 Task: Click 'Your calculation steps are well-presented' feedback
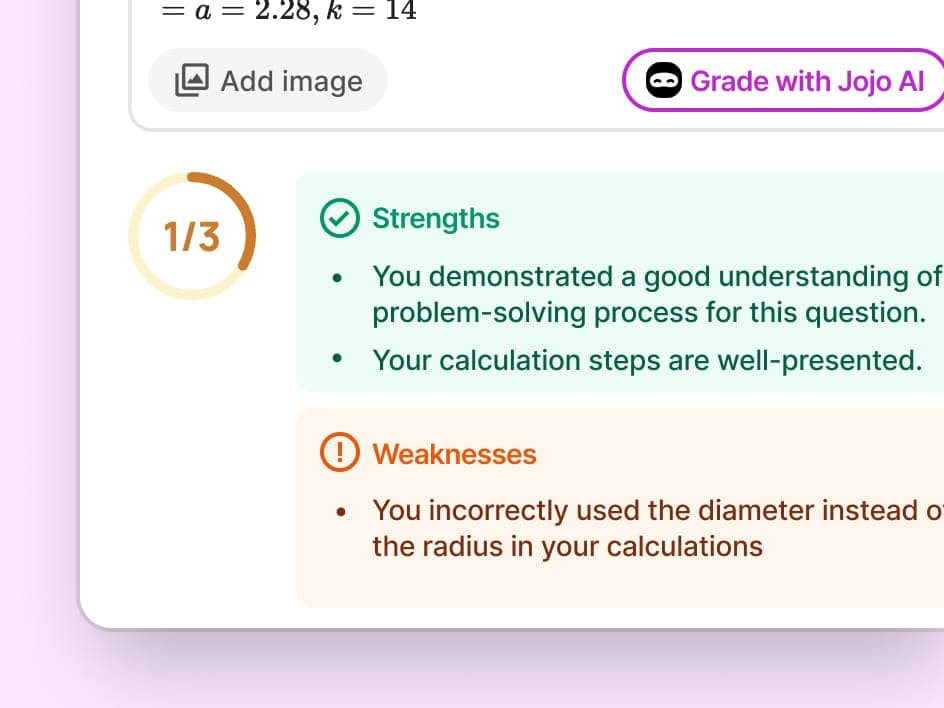647,360
